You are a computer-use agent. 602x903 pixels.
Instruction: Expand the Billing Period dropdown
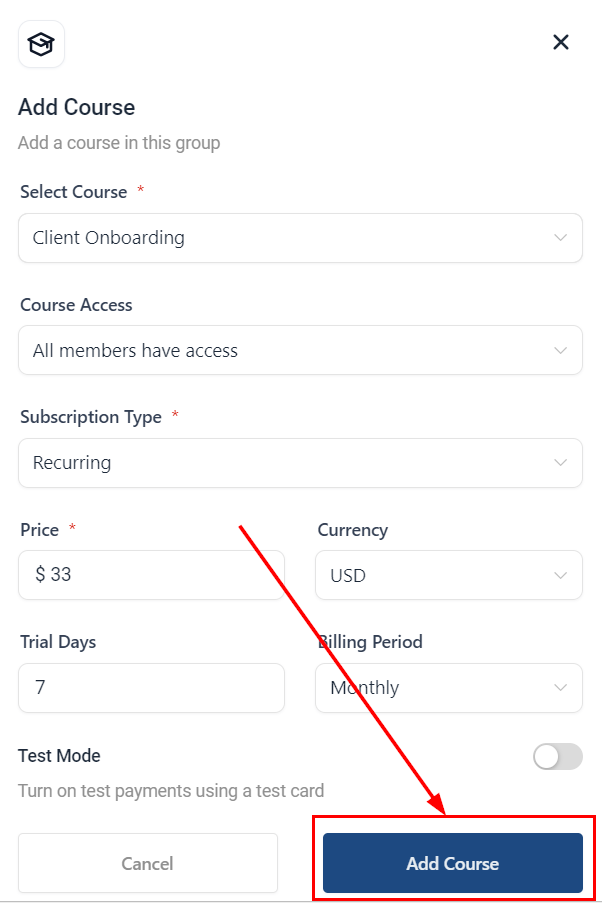click(x=448, y=688)
